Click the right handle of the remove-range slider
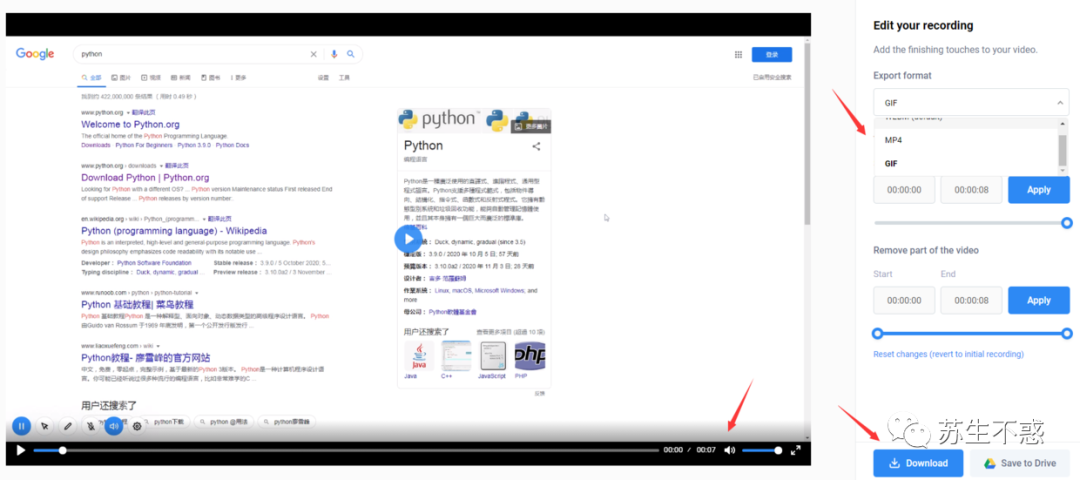 coord(1067,333)
